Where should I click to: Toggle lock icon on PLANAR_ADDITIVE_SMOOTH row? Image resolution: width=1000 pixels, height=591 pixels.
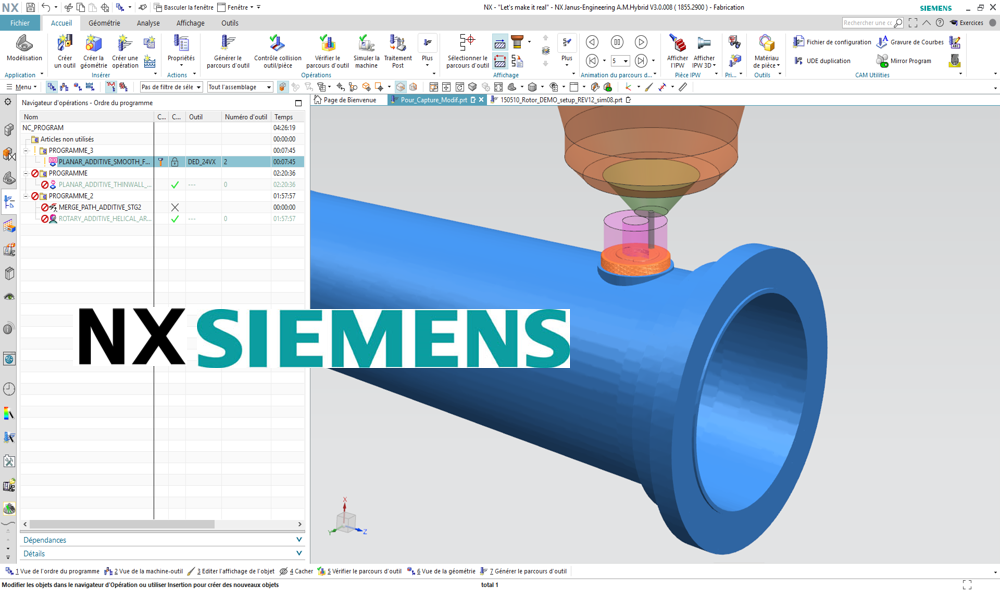point(174,162)
